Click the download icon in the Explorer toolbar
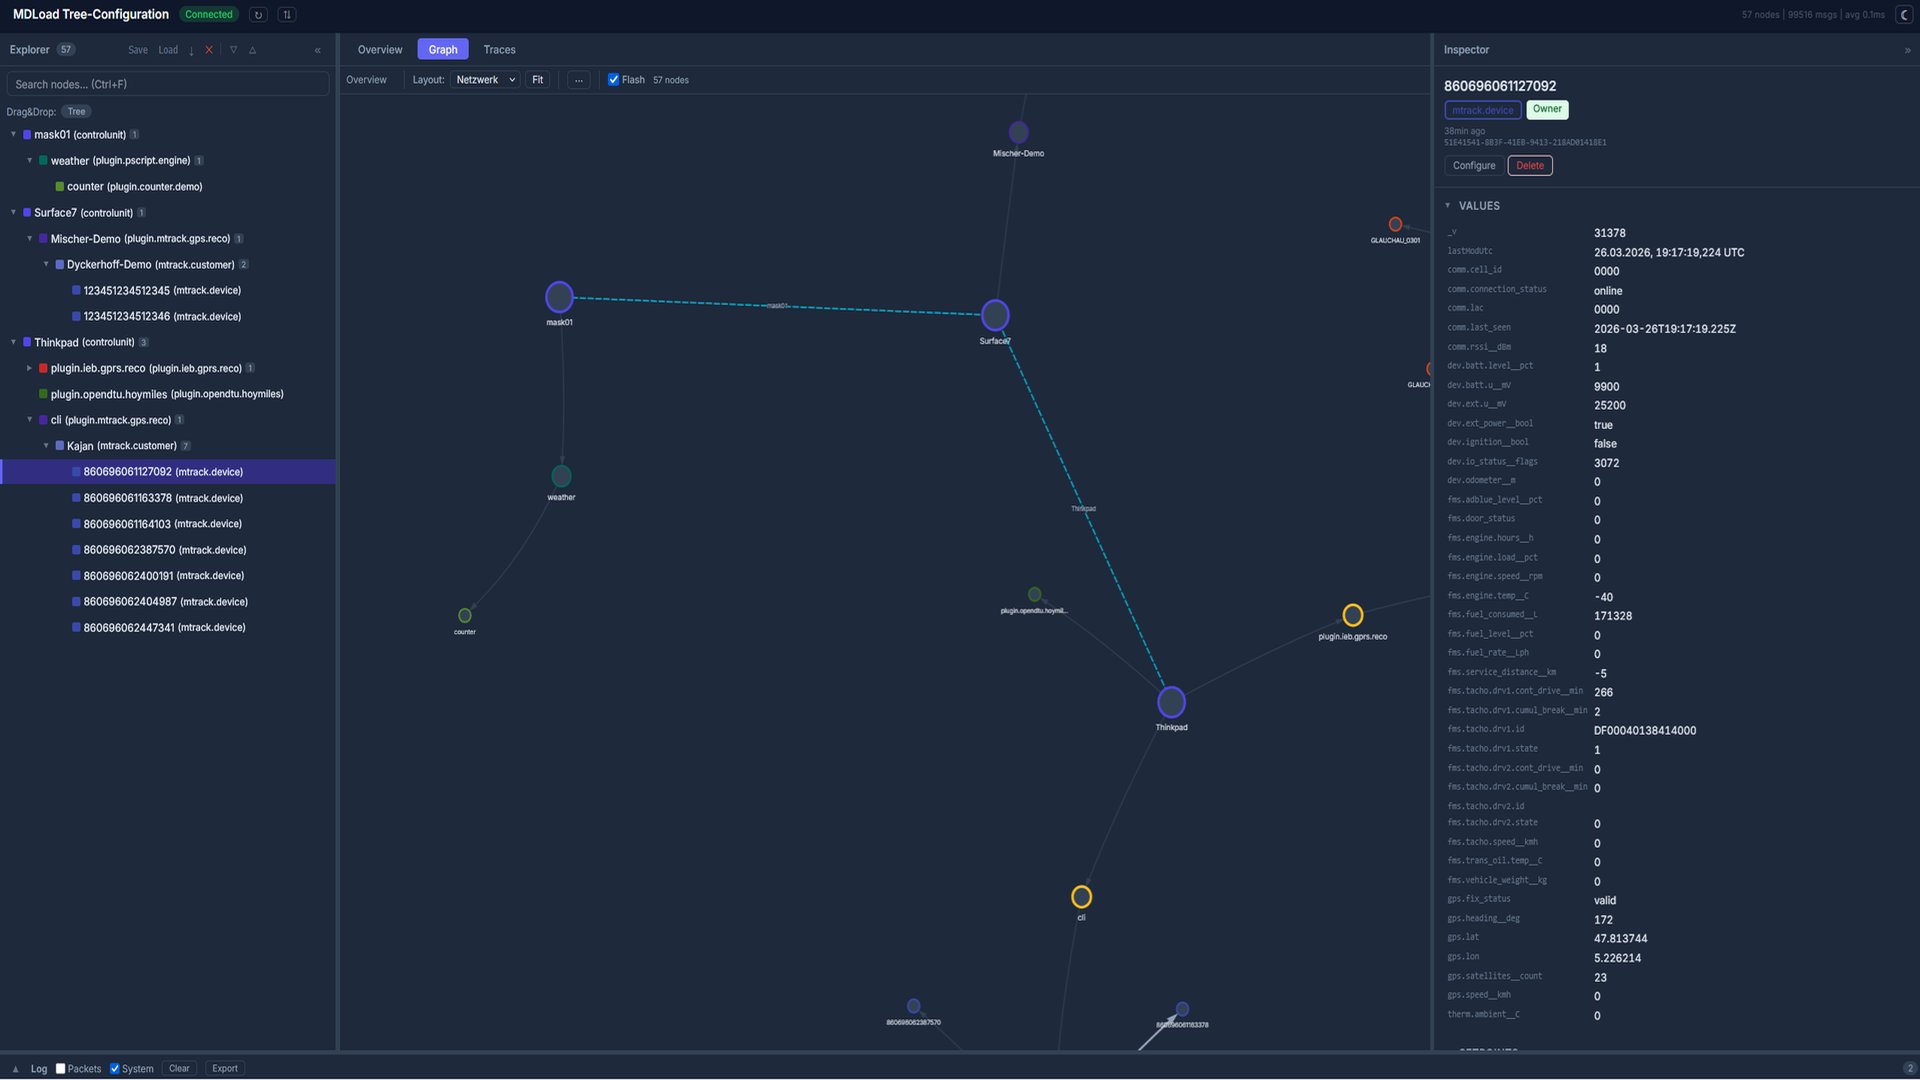The height and width of the screenshot is (1080, 1920). tap(191, 49)
